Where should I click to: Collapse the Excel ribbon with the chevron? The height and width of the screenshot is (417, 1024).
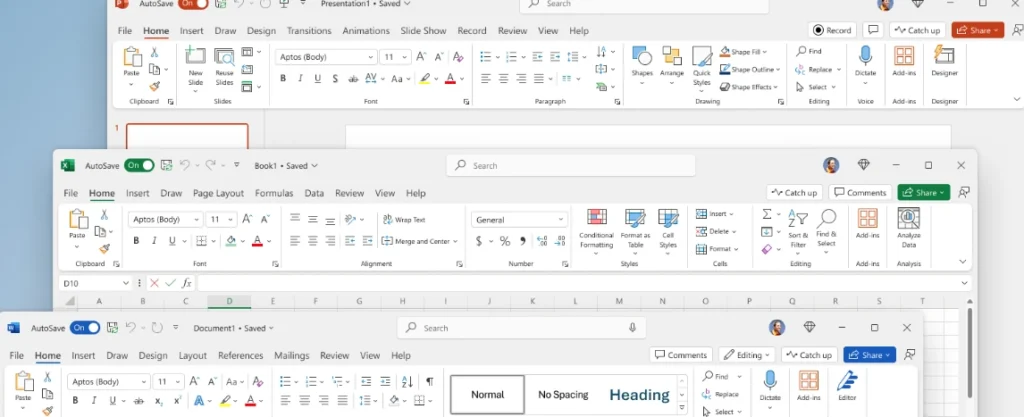[x=963, y=262]
